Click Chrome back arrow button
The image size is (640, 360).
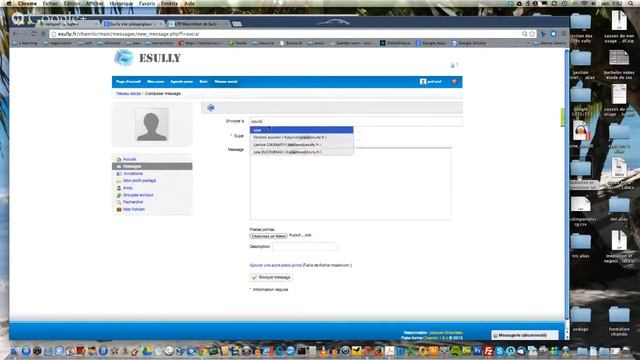pos(16,34)
